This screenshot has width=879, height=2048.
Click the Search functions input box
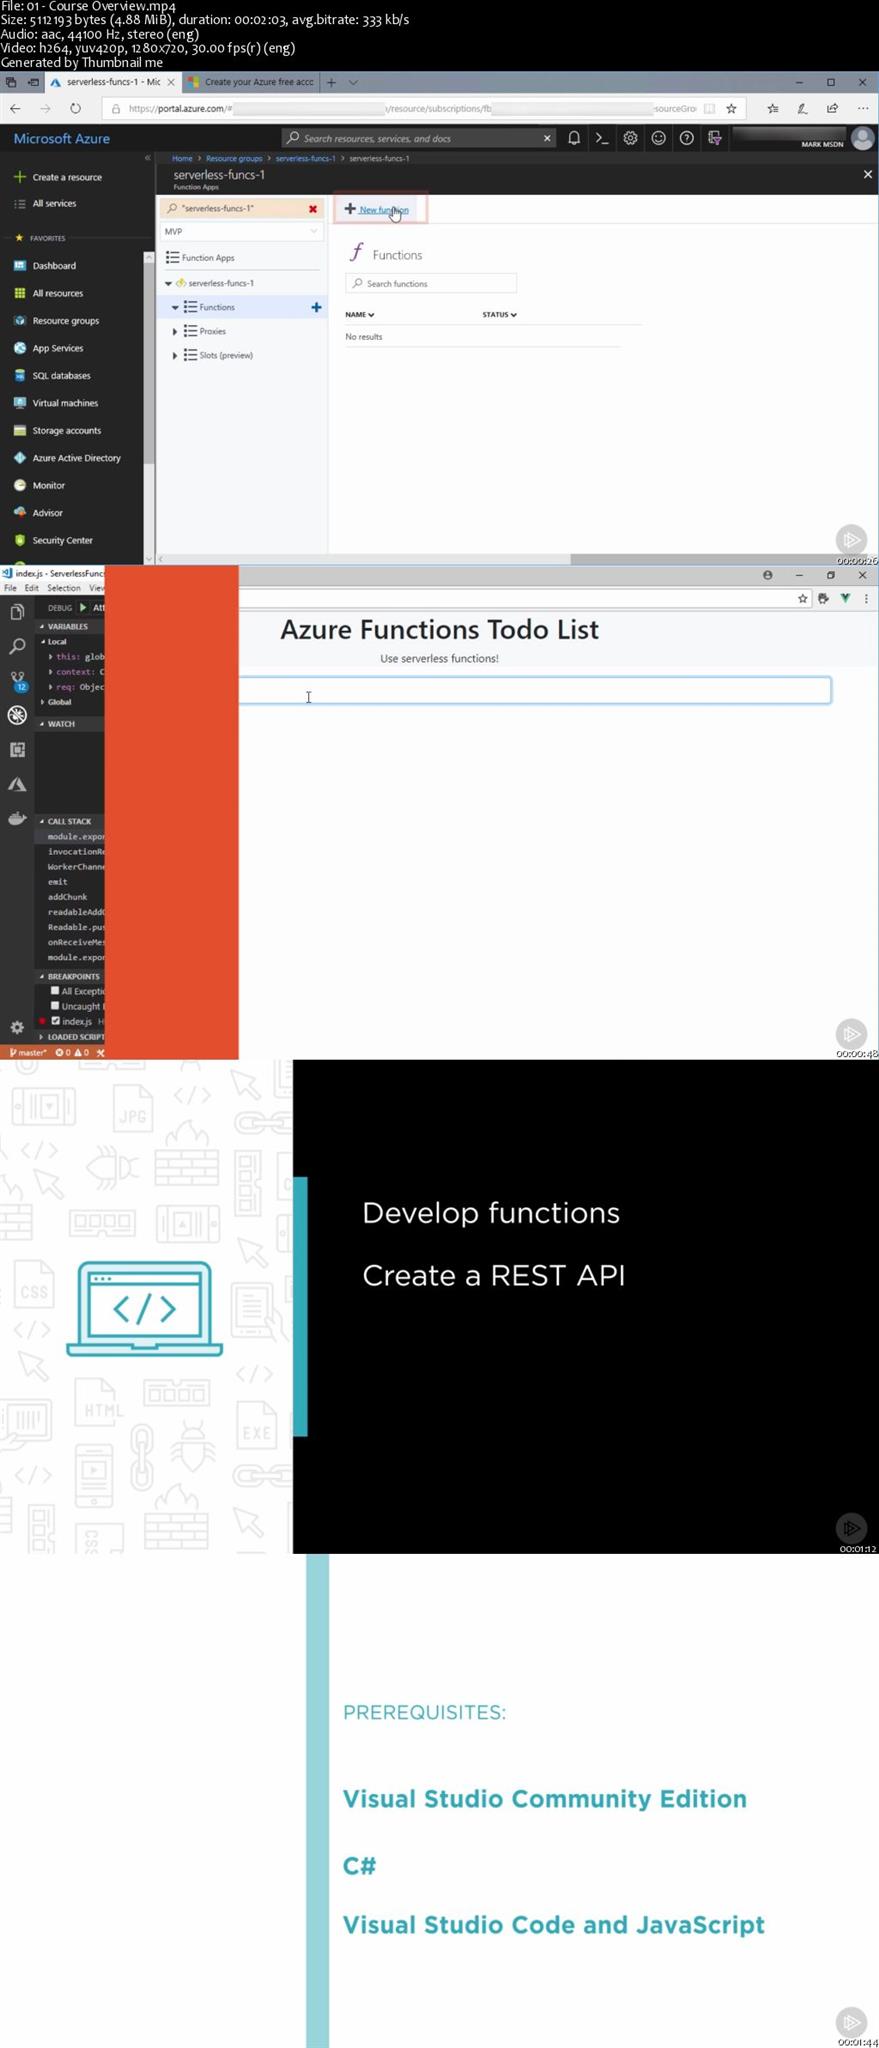(431, 283)
